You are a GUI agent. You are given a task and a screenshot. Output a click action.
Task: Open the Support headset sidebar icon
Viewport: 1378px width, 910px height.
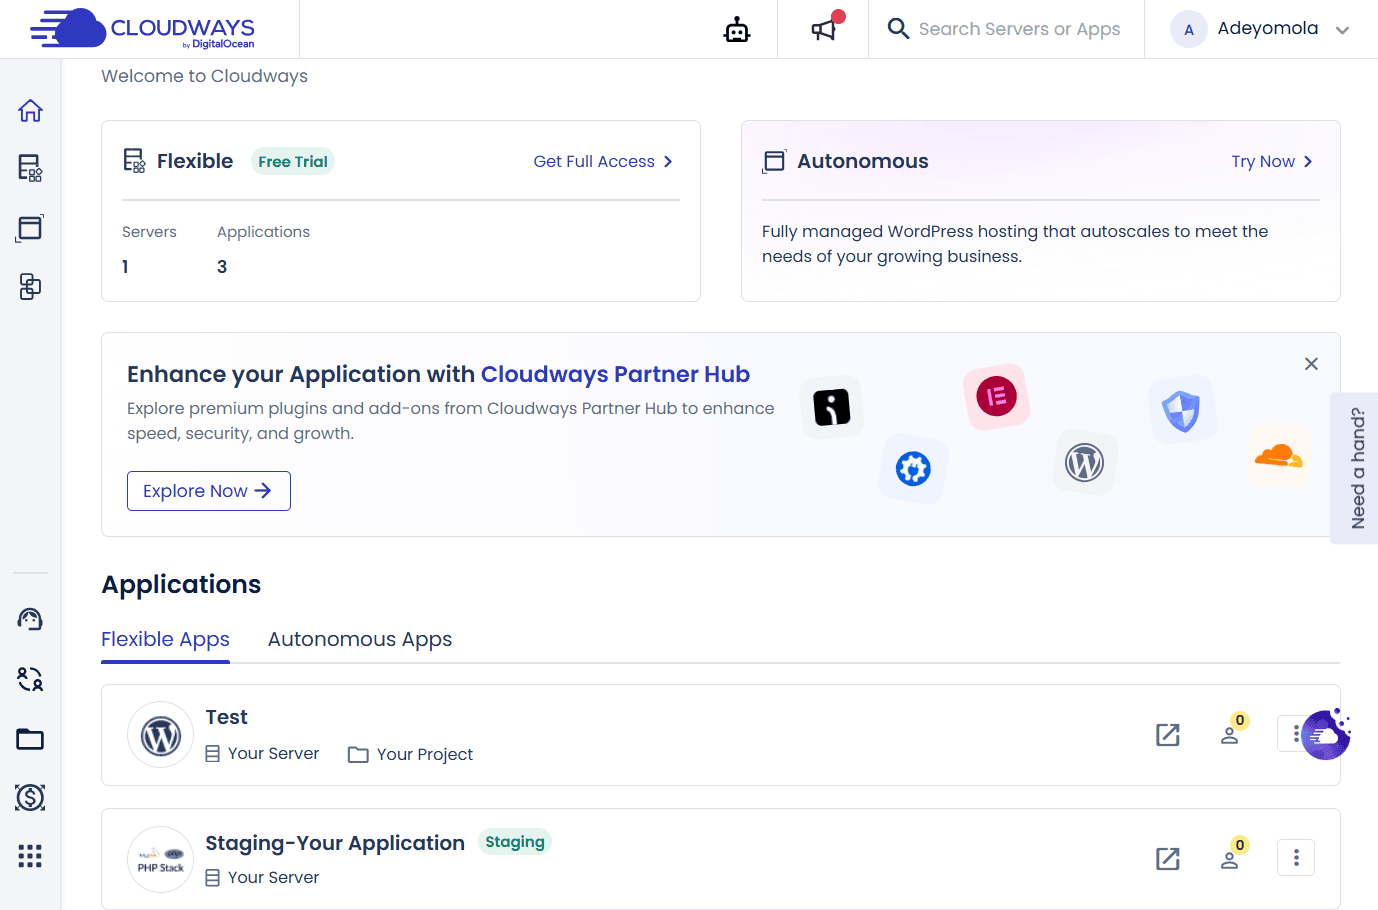click(30, 620)
